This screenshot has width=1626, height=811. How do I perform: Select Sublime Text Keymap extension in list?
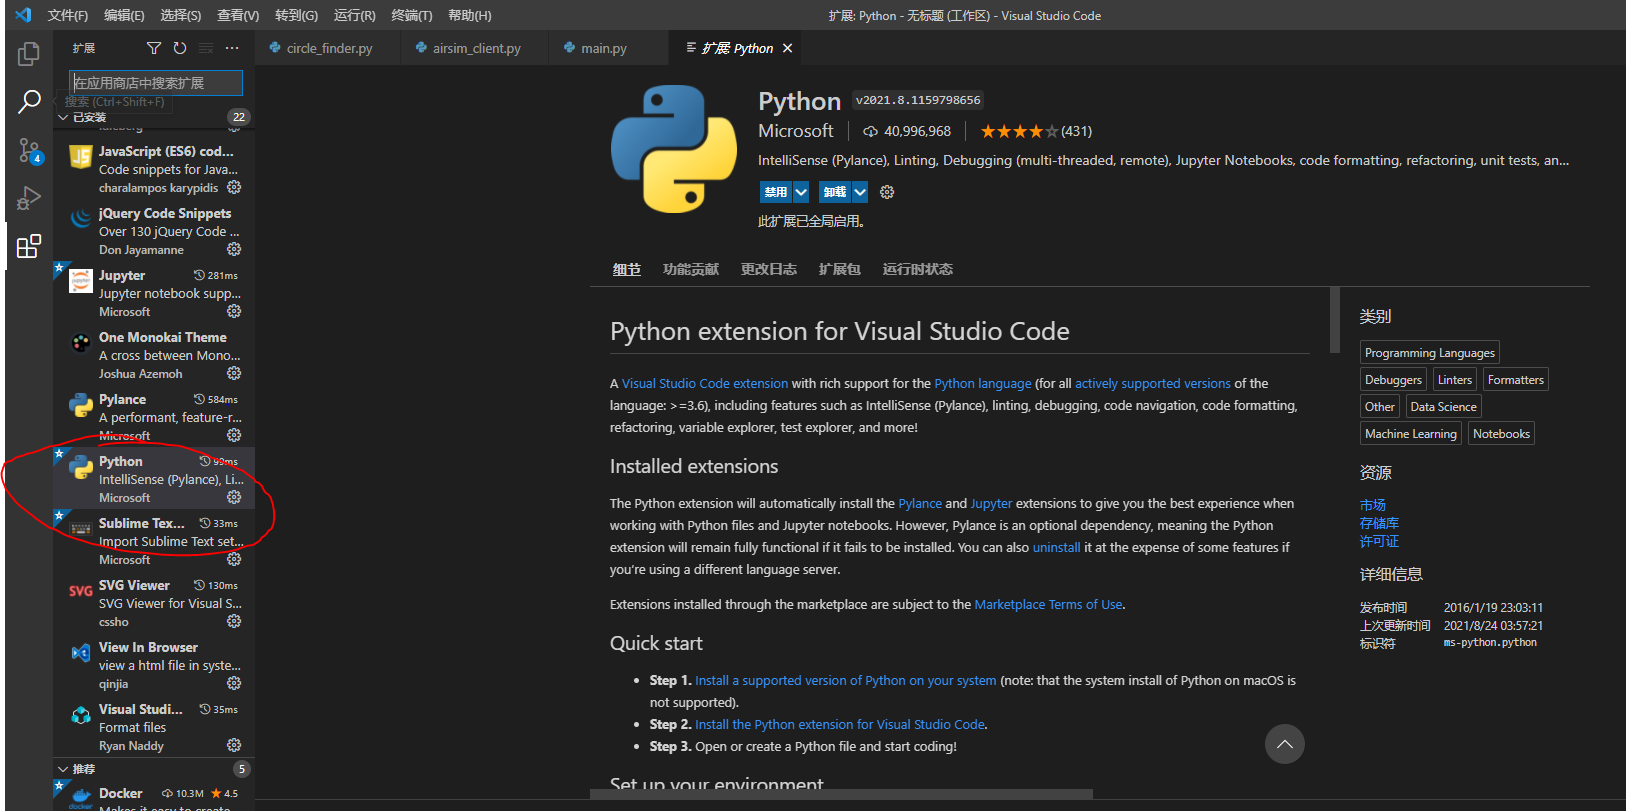pyautogui.click(x=155, y=541)
